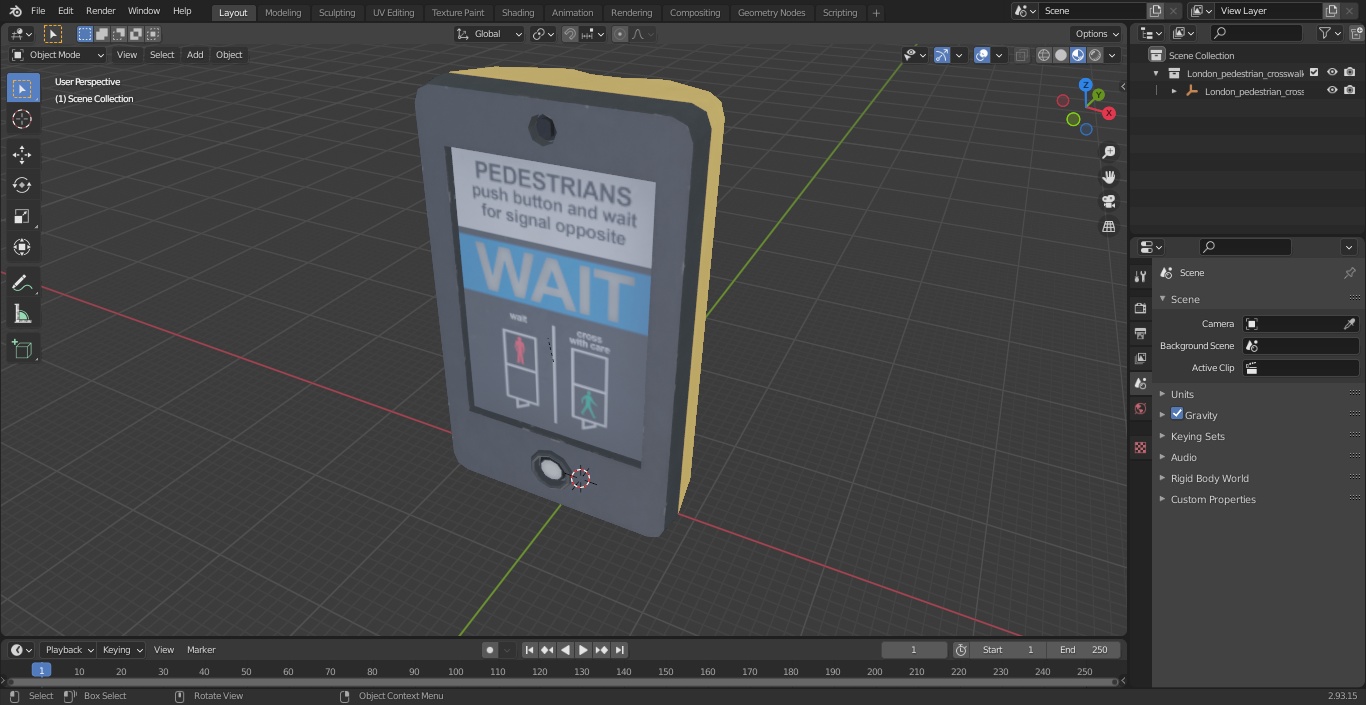Click the eyedropper next to the Camera field
Screen dimensions: 1366x705
click(1349, 324)
